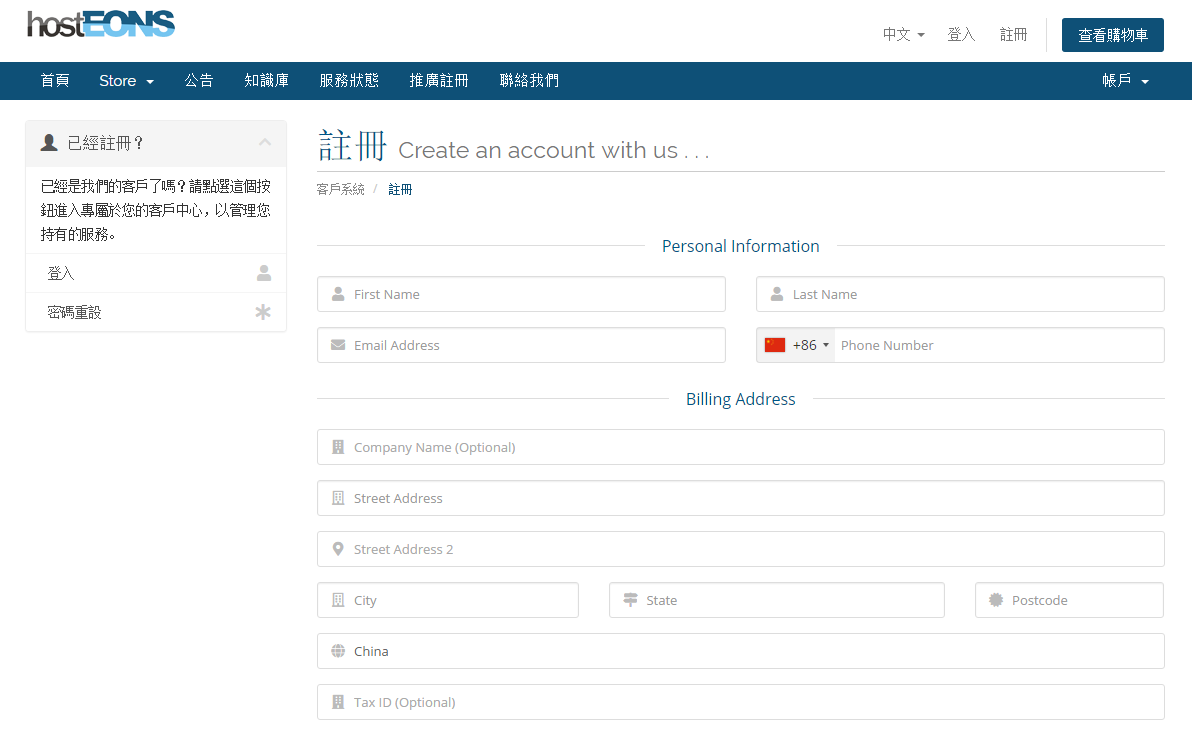Click the building icon in Company Name field
The height and width of the screenshot is (738, 1192).
pyautogui.click(x=338, y=447)
